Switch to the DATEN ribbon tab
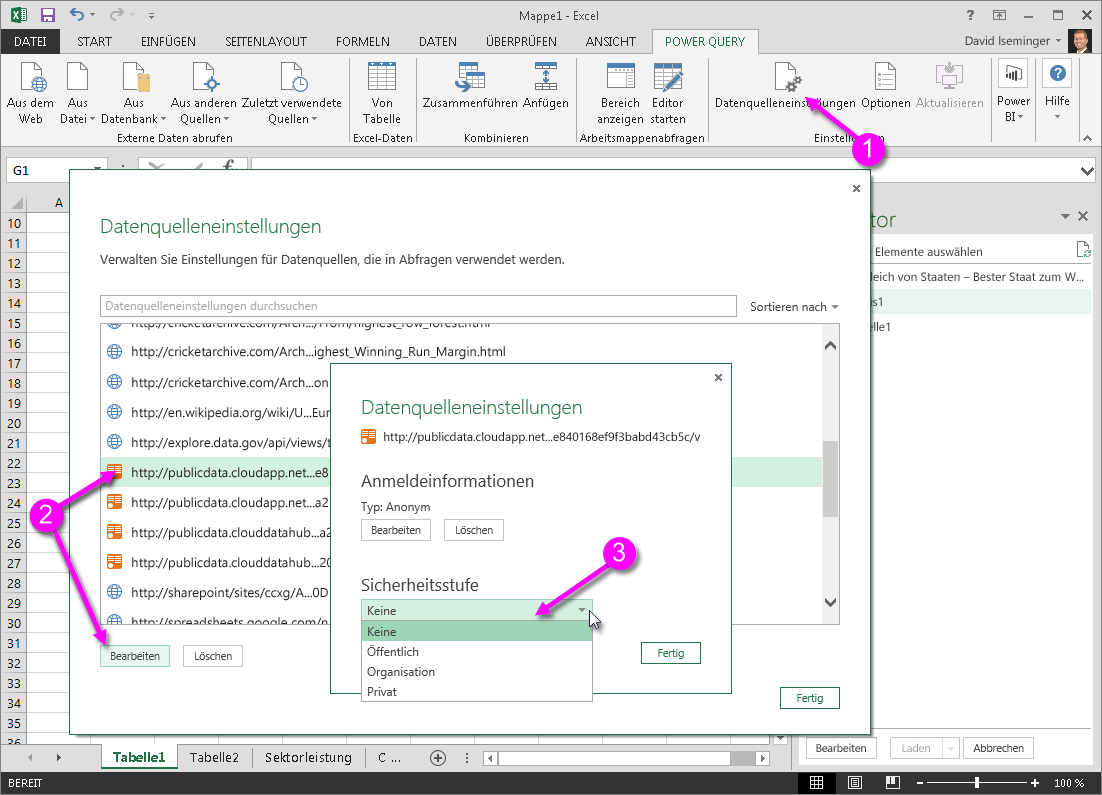1102x795 pixels. 438,41
